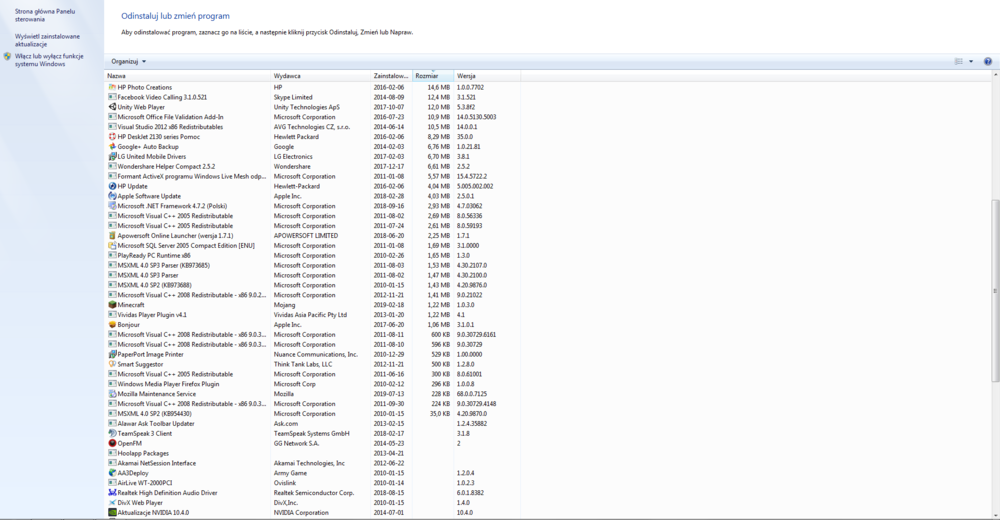This screenshot has height=520, width=1000.
Task: Click the Aktualizacje NVIDIA 10.4.0 icon
Action: tap(112, 512)
